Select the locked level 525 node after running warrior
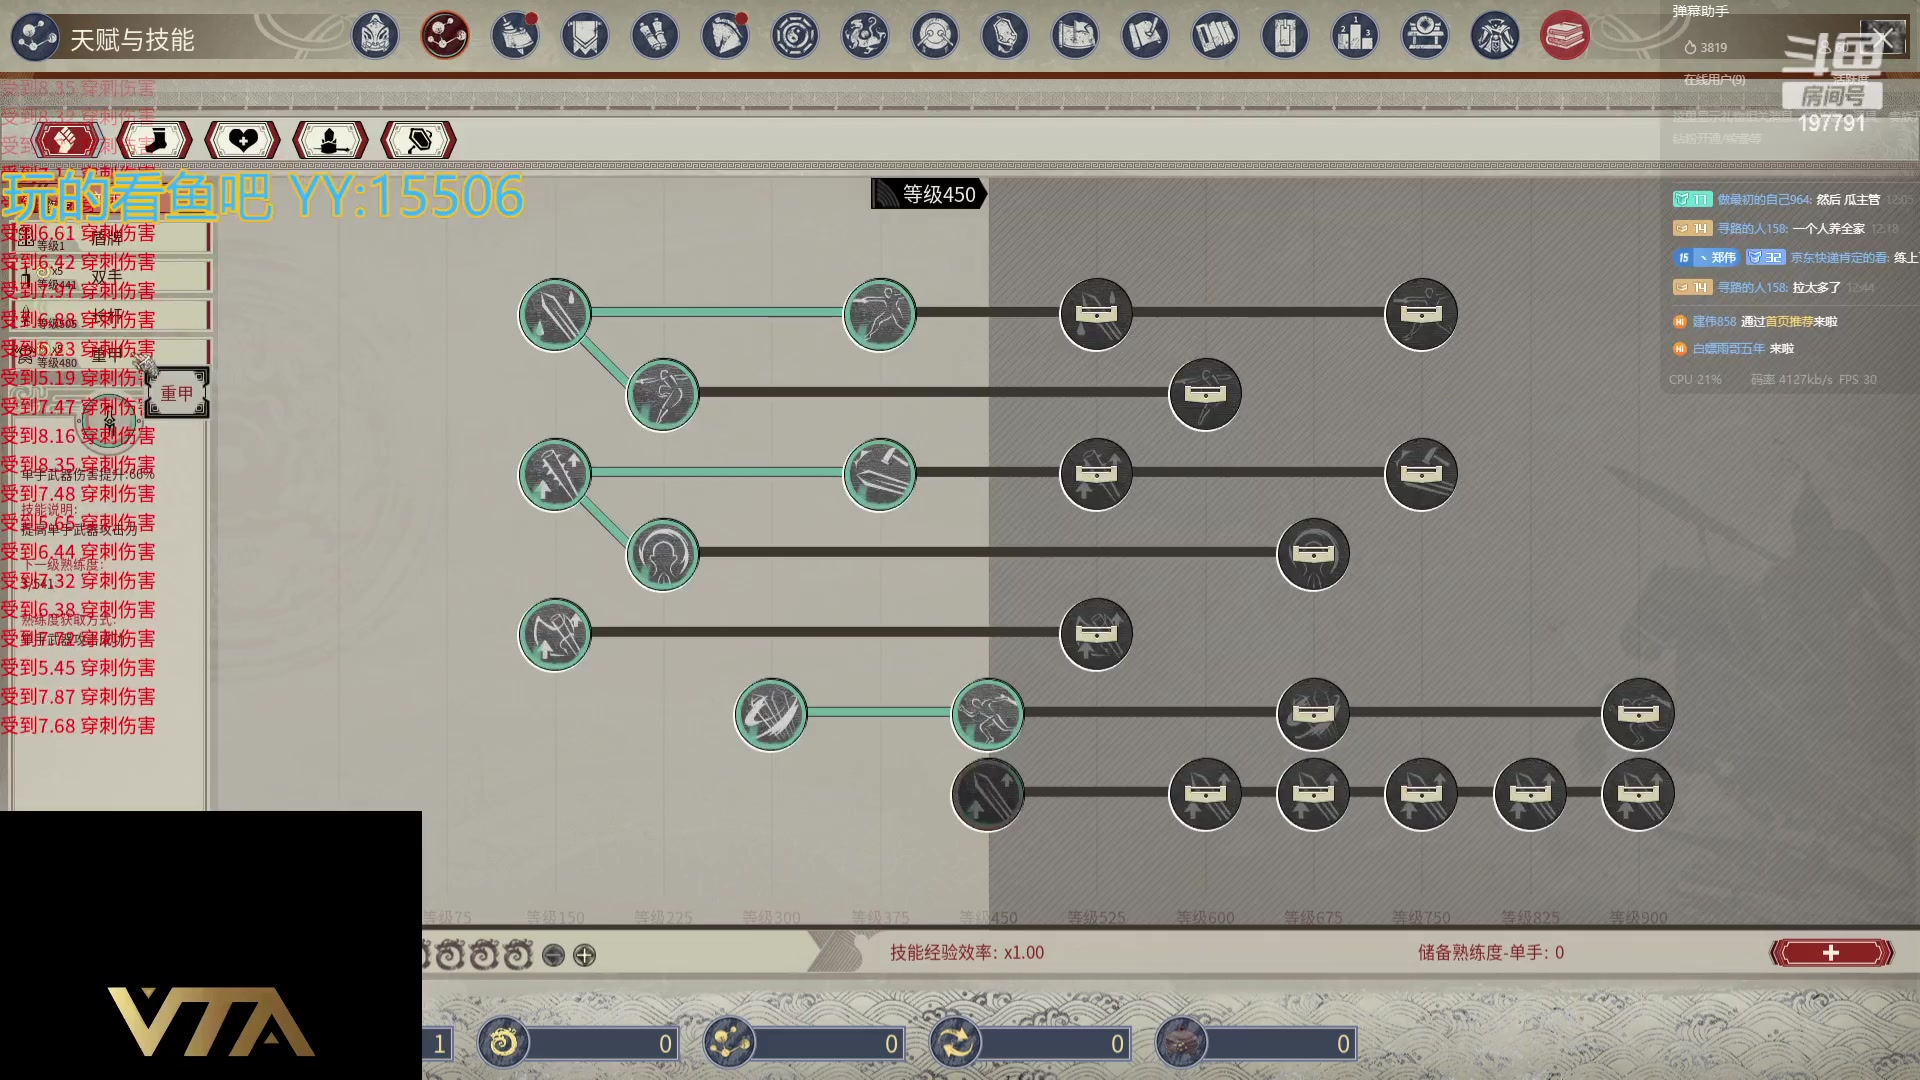This screenshot has height=1080, width=1920. 1096,314
